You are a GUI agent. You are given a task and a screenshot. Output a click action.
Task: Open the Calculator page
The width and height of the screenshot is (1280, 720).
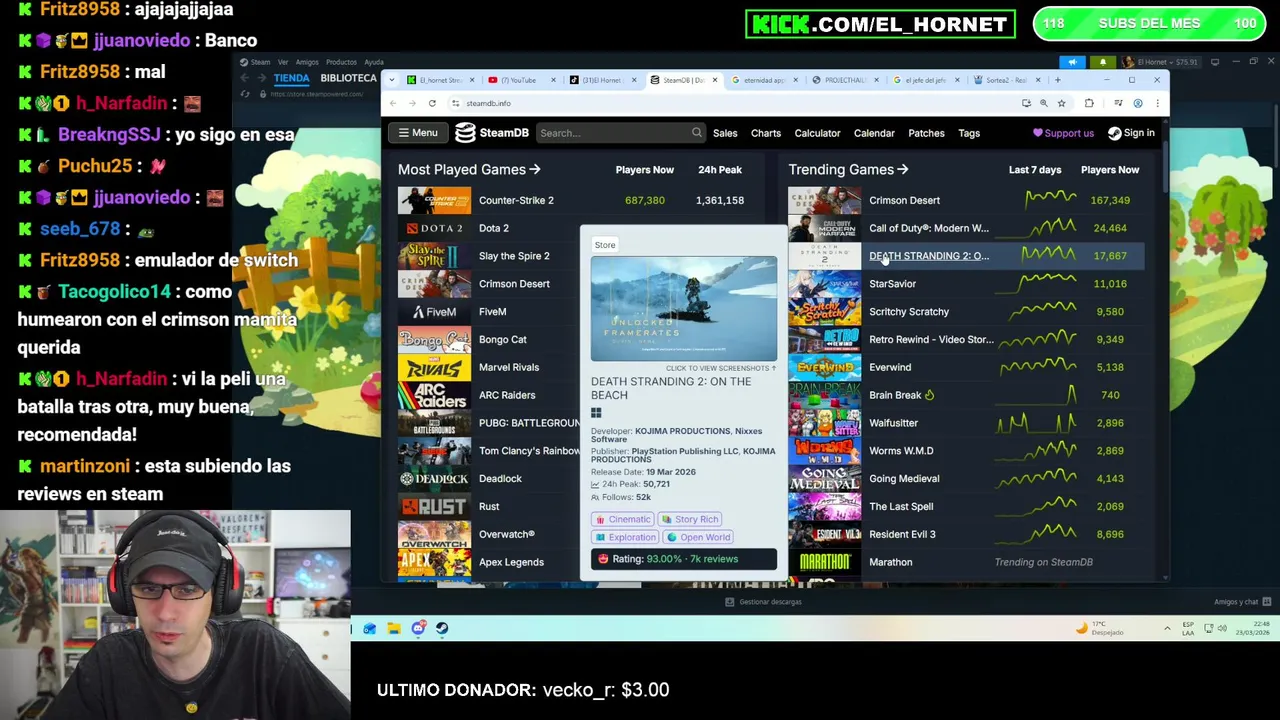817,133
